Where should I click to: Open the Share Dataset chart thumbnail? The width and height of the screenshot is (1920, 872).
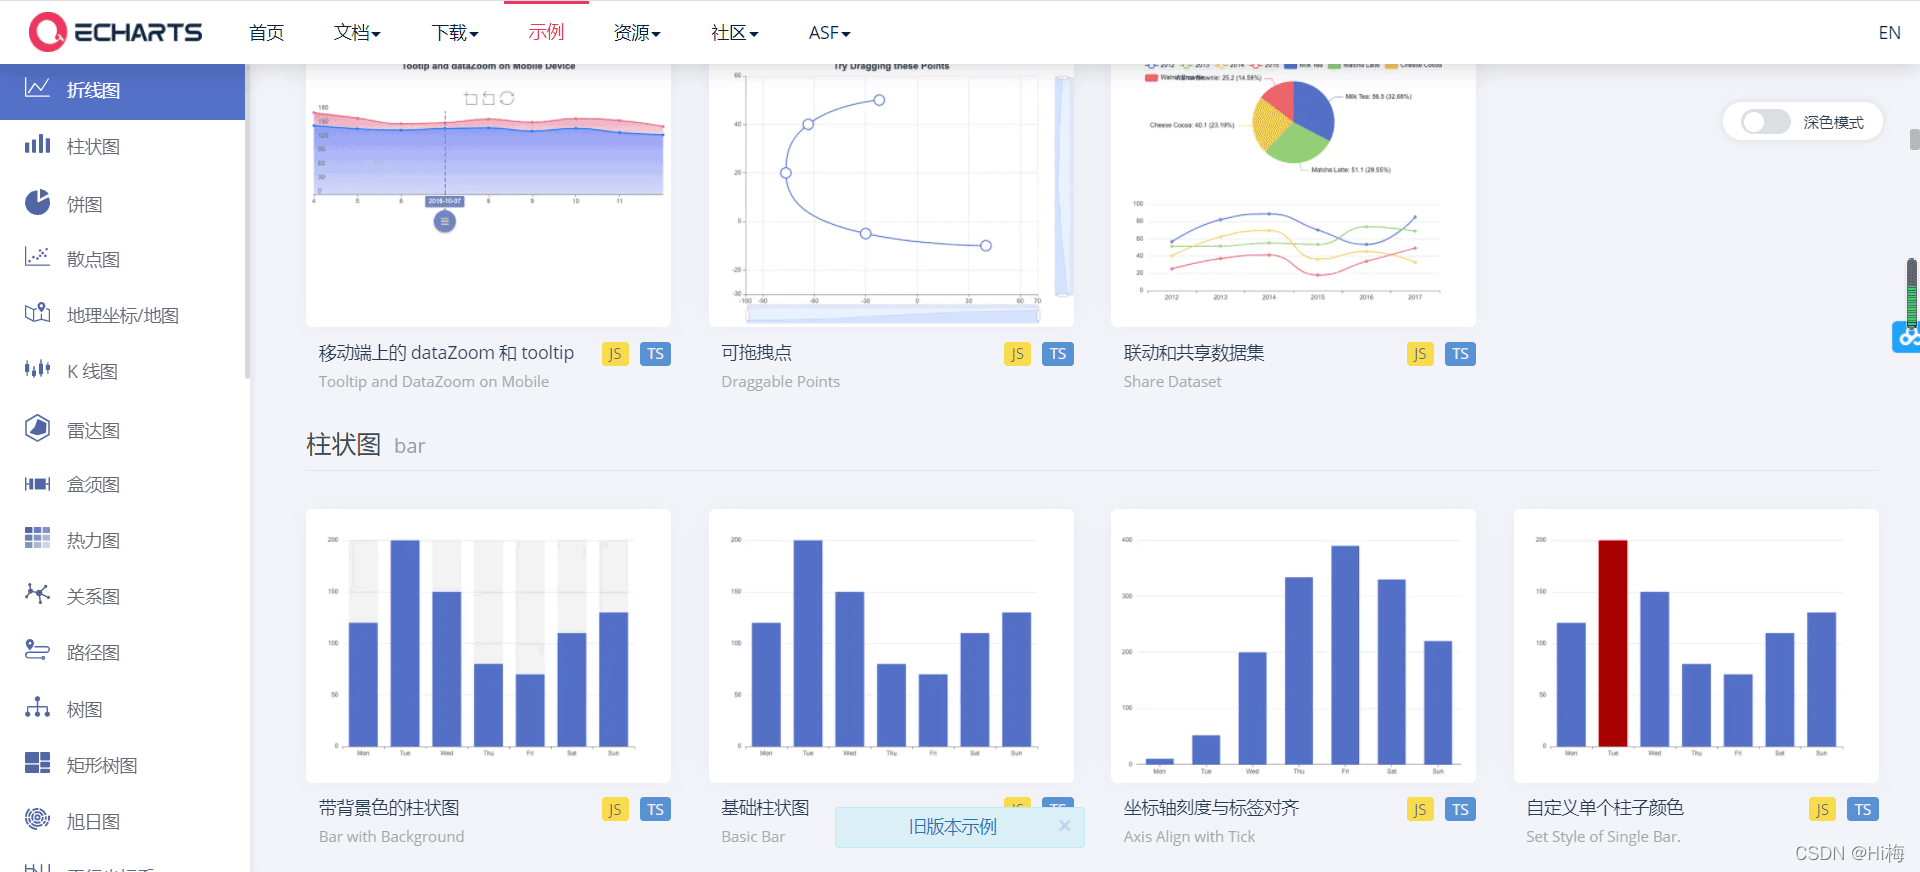(x=1293, y=196)
